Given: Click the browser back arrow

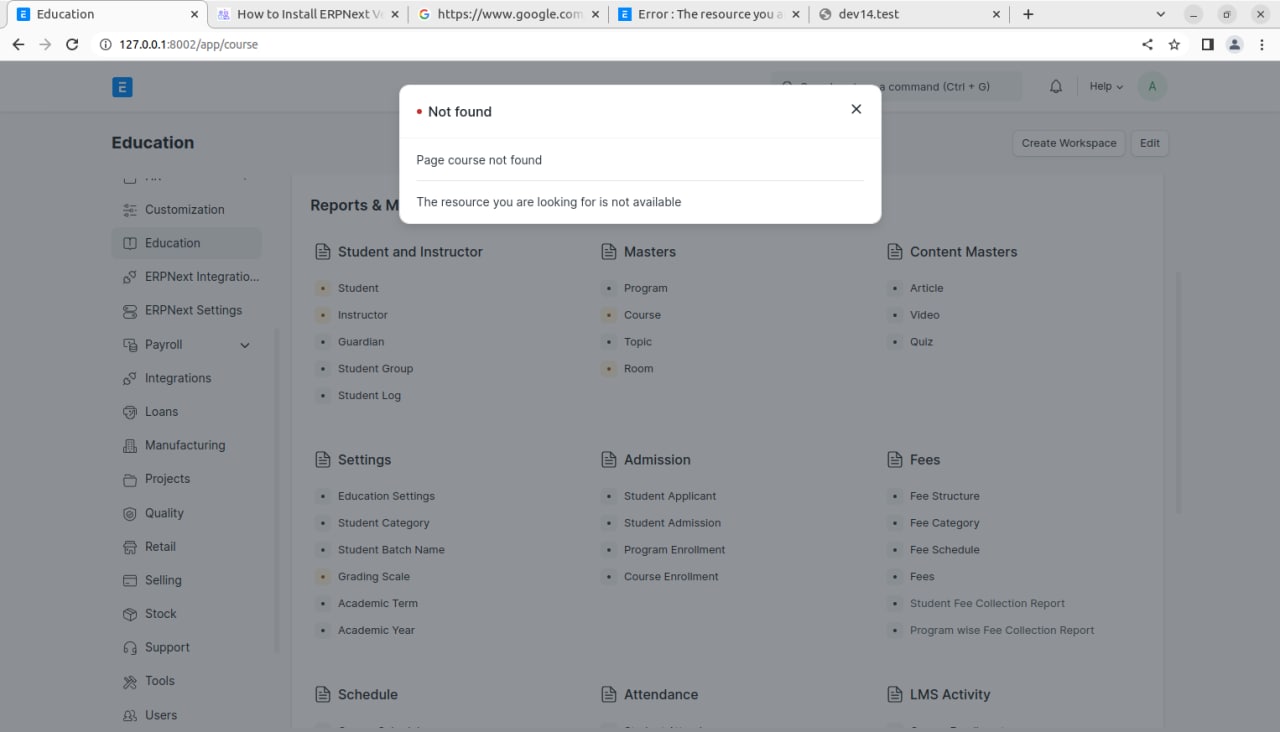Looking at the screenshot, I should (18, 44).
